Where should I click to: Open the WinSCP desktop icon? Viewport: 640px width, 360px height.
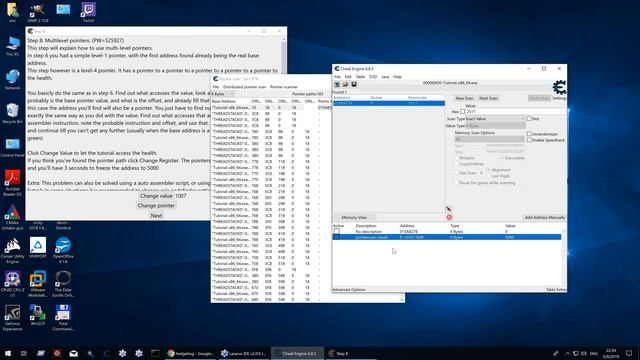pos(38,316)
